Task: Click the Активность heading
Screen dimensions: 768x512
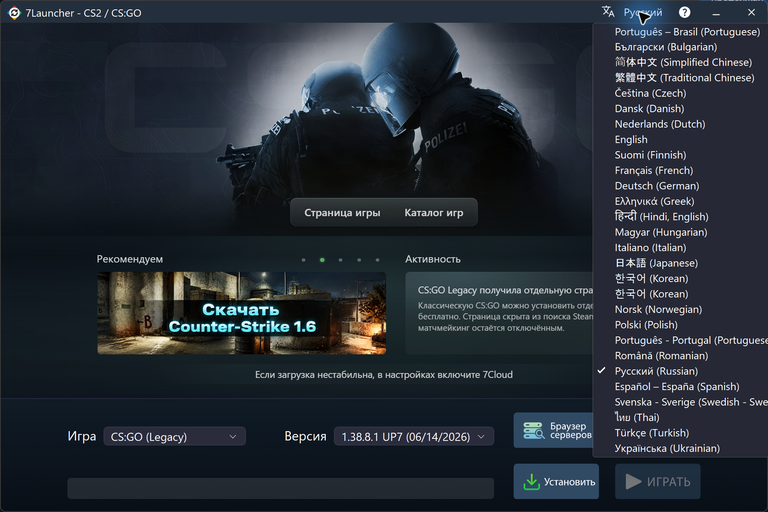Action: tap(432, 259)
